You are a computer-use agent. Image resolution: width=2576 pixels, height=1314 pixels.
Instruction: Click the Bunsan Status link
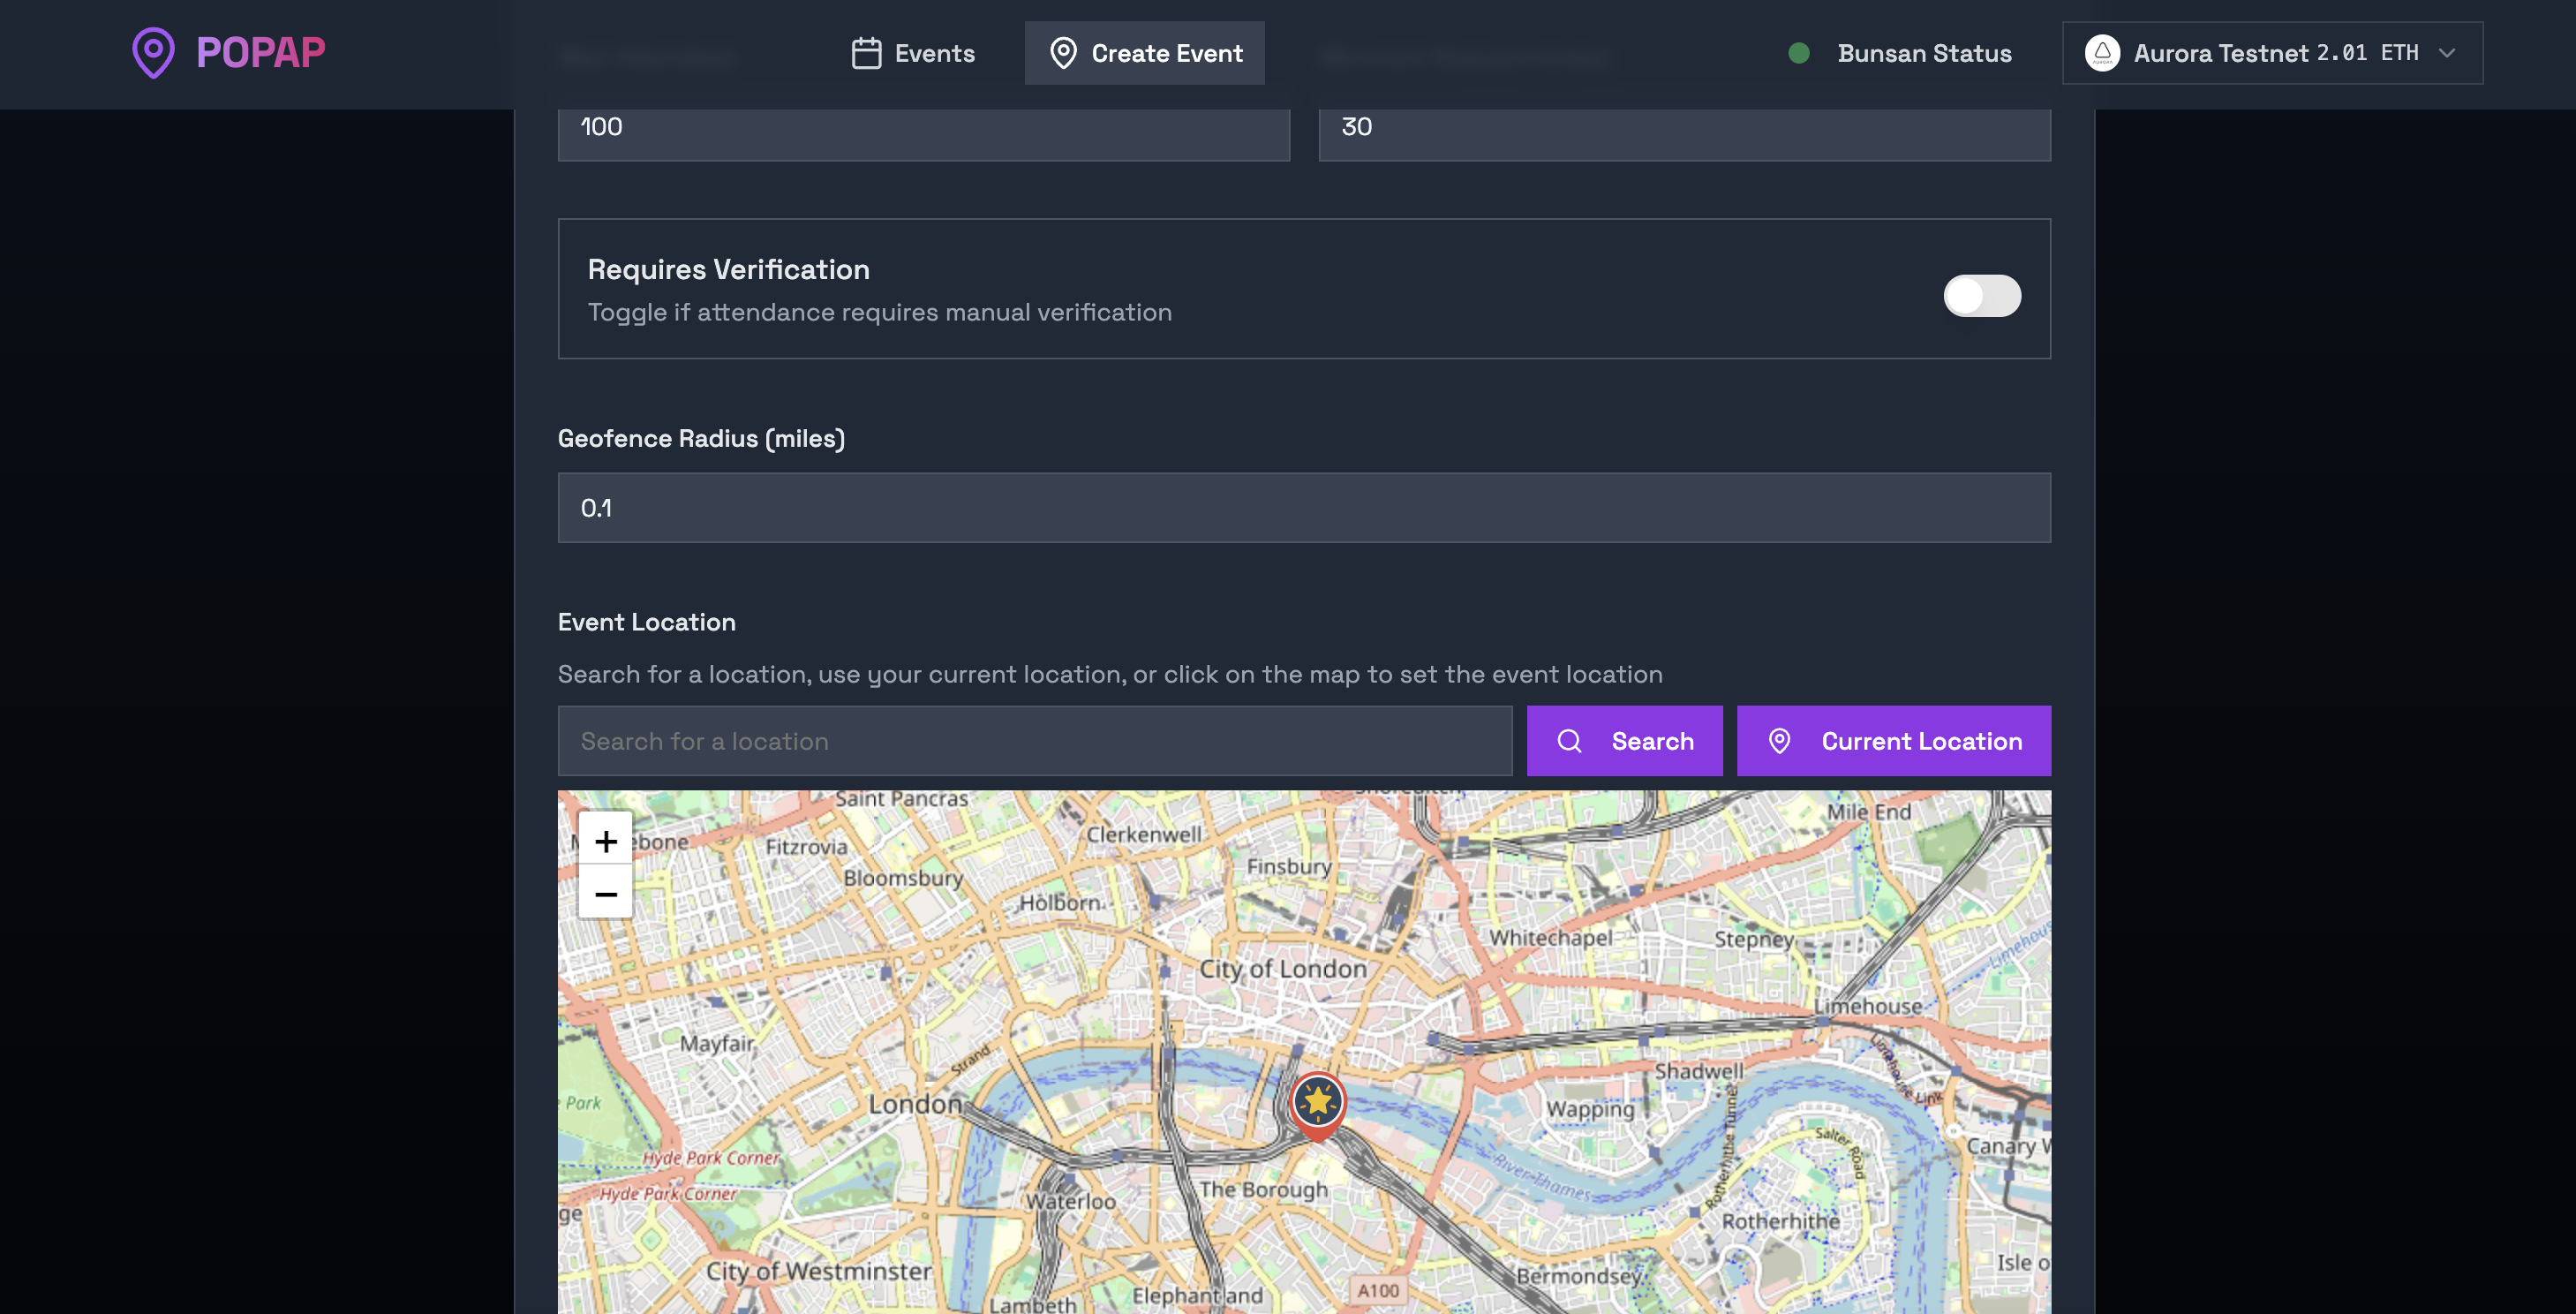(x=1923, y=53)
